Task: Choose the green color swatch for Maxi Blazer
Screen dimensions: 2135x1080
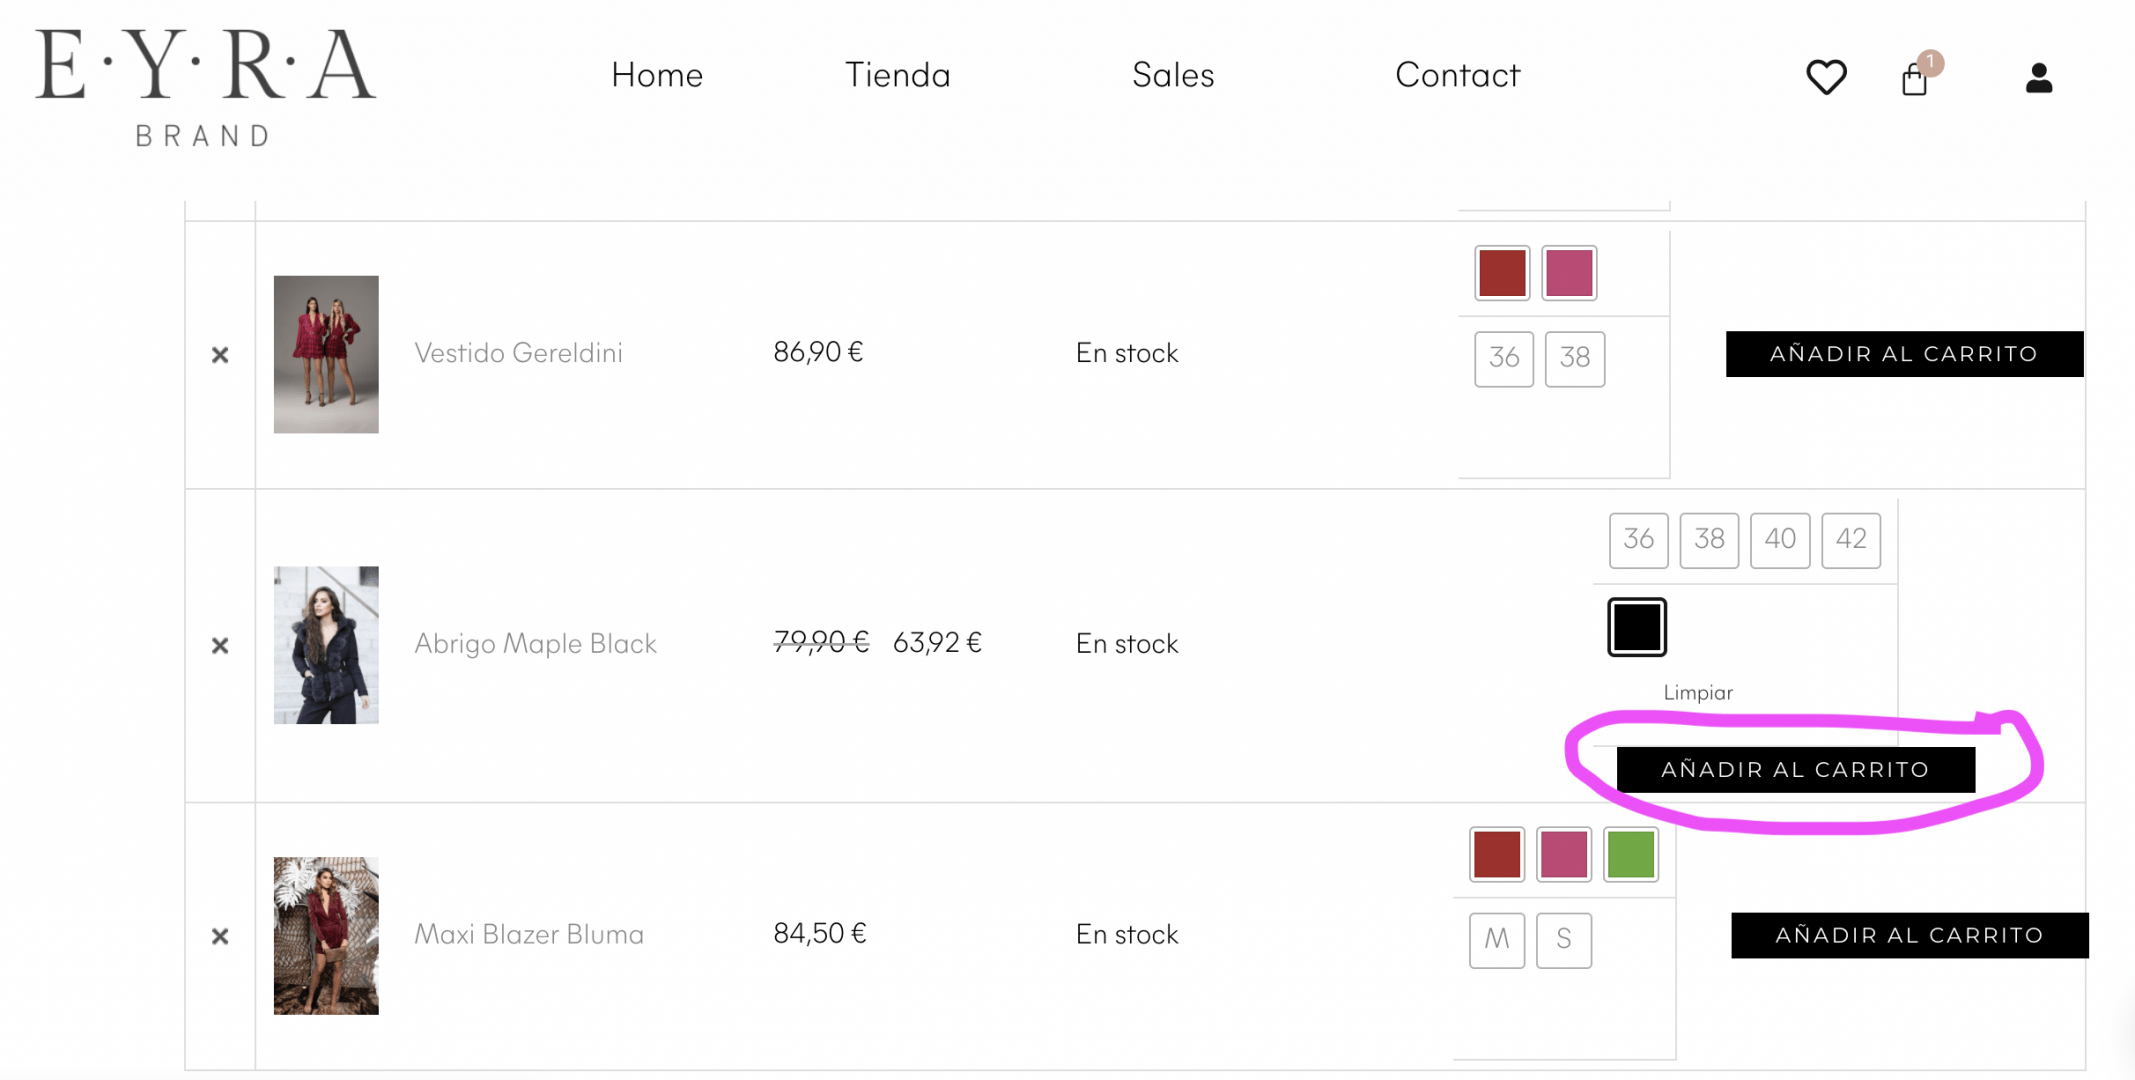Action: pos(1631,854)
